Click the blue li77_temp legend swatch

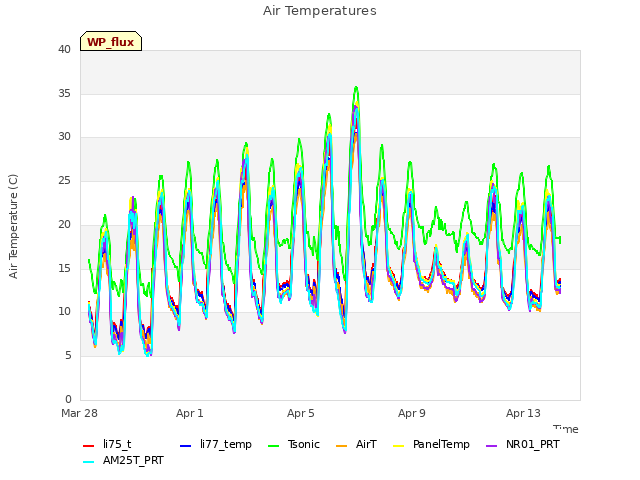click(x=185, y=446)
